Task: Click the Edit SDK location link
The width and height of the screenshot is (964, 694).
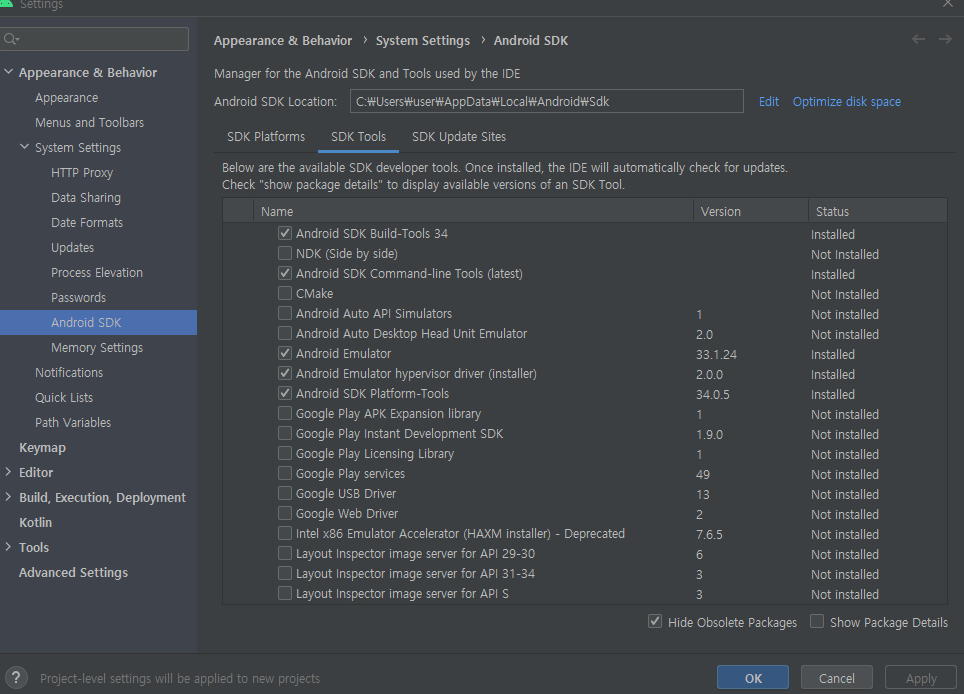Action: click(768, 101)
